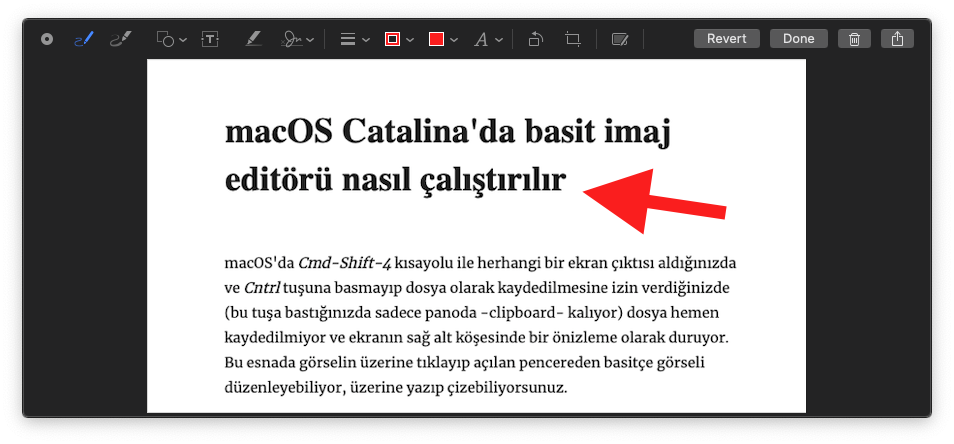Close the markup window with the round button
954x444 pixels.
point(47,40)
